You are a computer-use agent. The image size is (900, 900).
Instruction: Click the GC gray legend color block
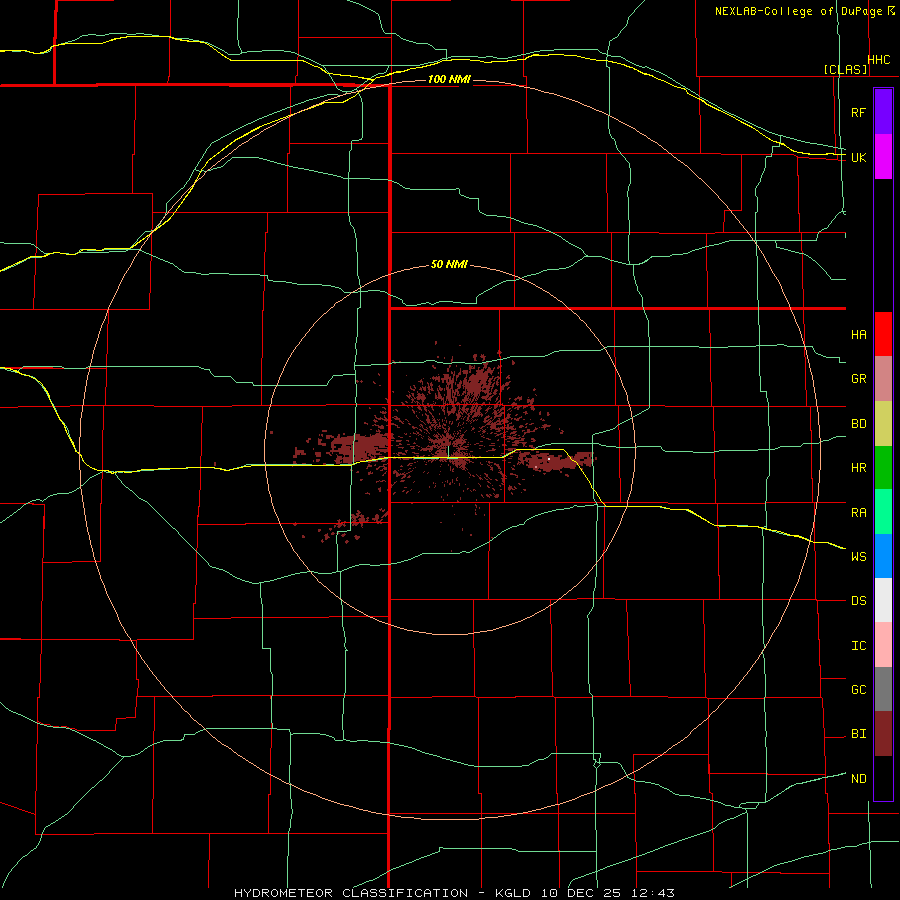883,689
